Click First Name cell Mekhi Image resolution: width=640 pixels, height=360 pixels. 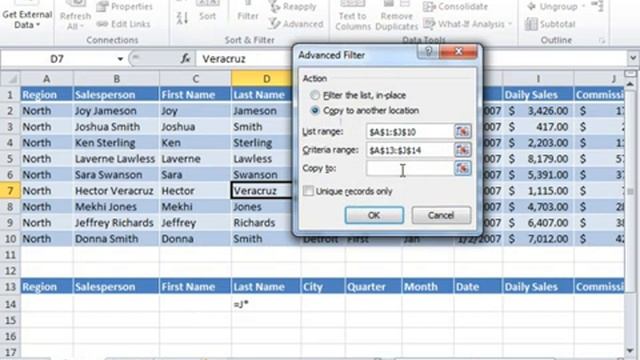[x=196, y=207]
